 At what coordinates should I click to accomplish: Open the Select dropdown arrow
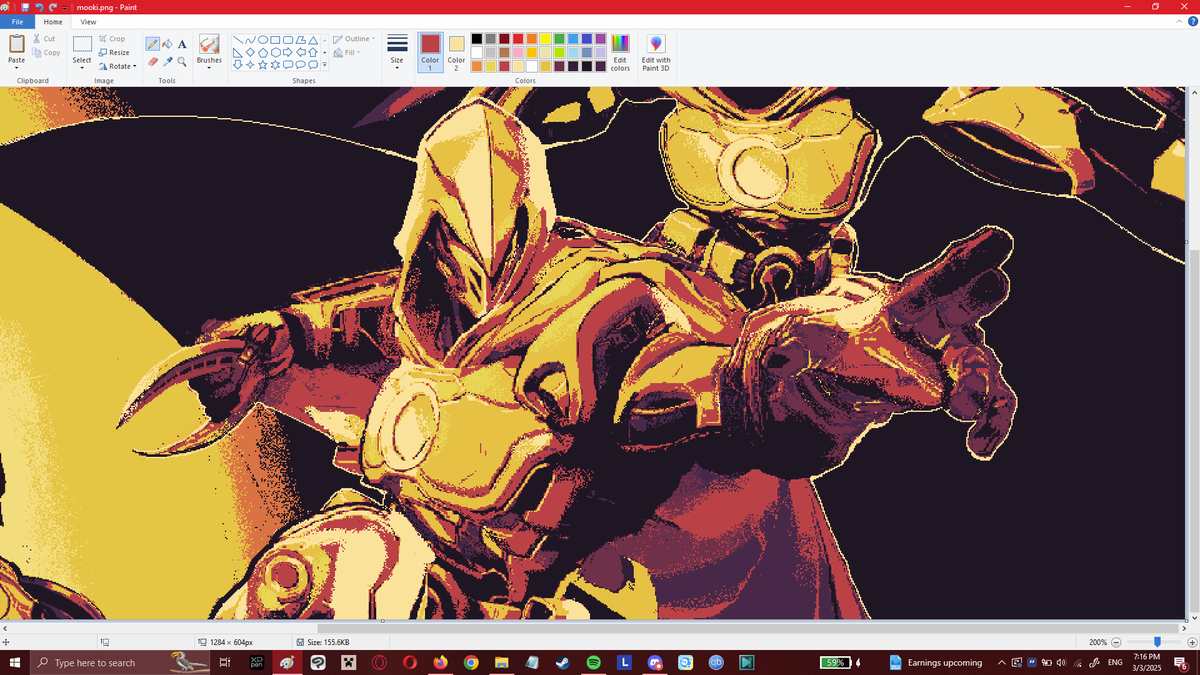click(82, 68)
